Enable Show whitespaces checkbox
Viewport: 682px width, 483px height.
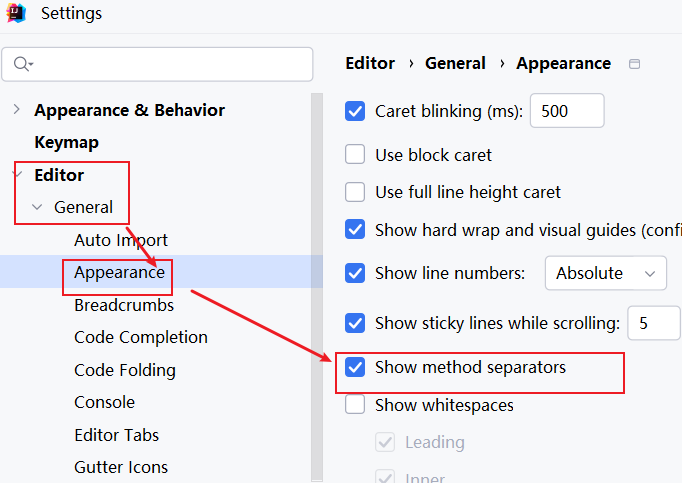355,405
